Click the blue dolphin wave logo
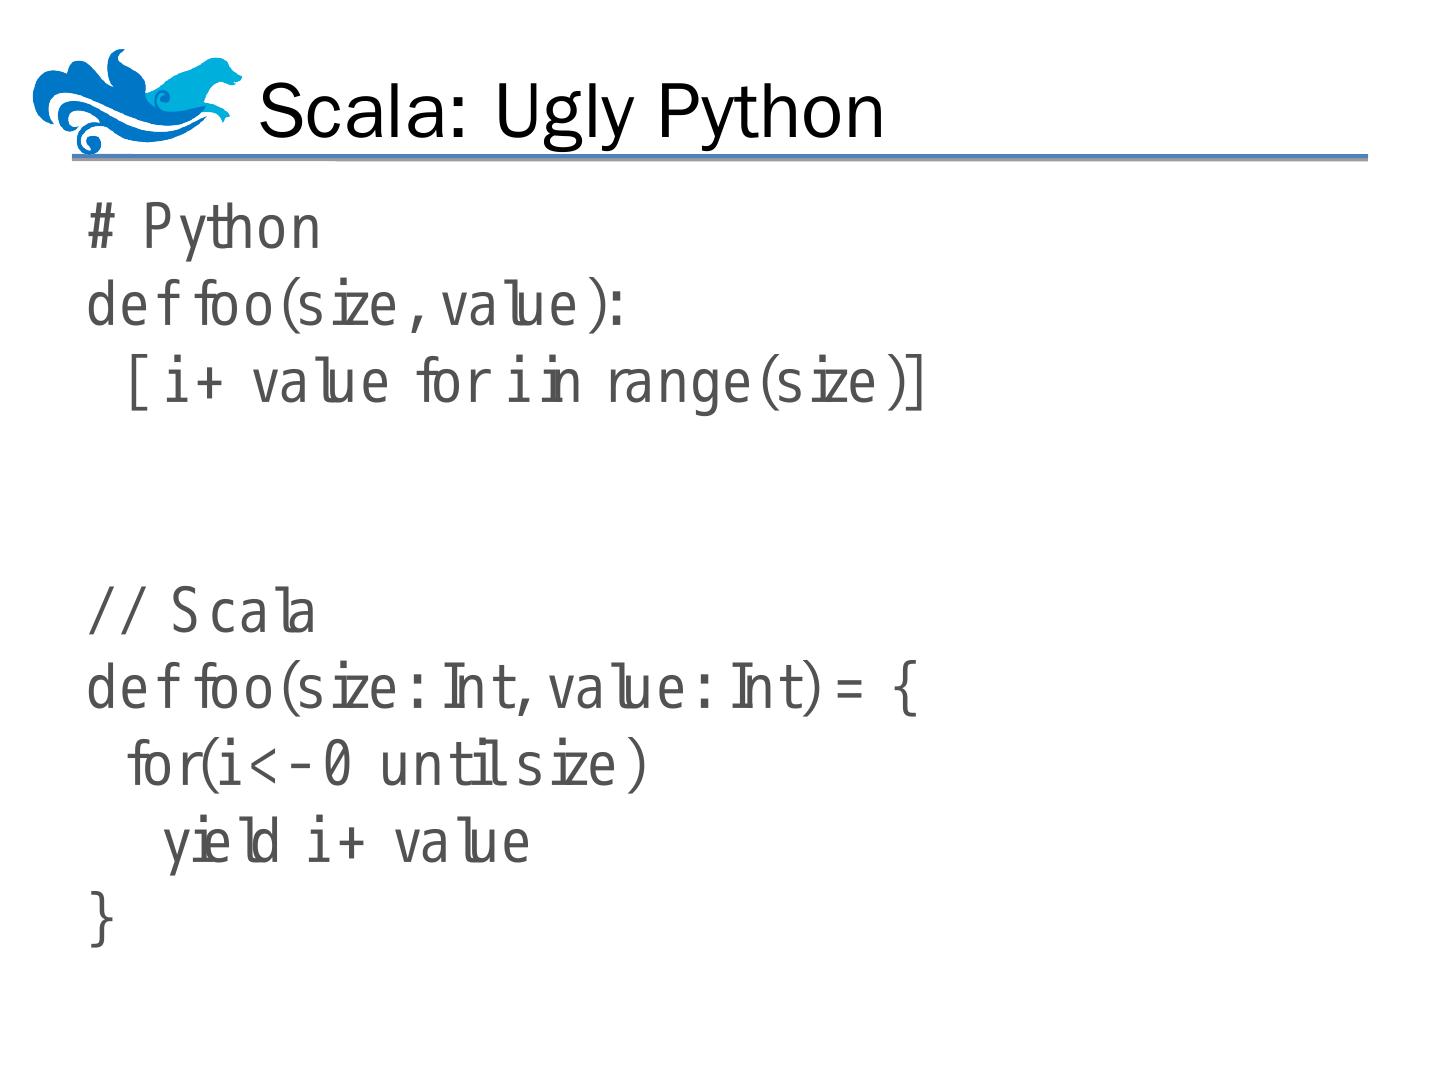Screen dimensions: 1440x1080 pyautogui.click(x=135, y=100)
